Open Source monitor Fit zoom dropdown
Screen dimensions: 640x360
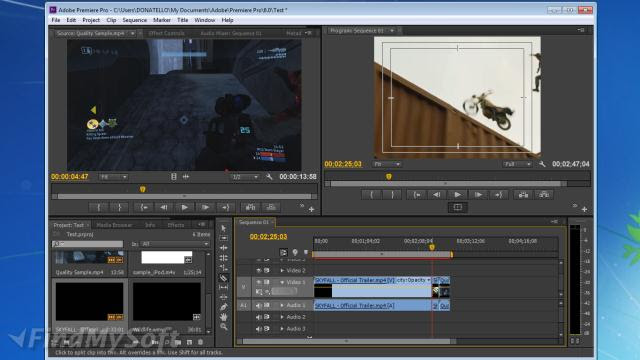[113, 177]
